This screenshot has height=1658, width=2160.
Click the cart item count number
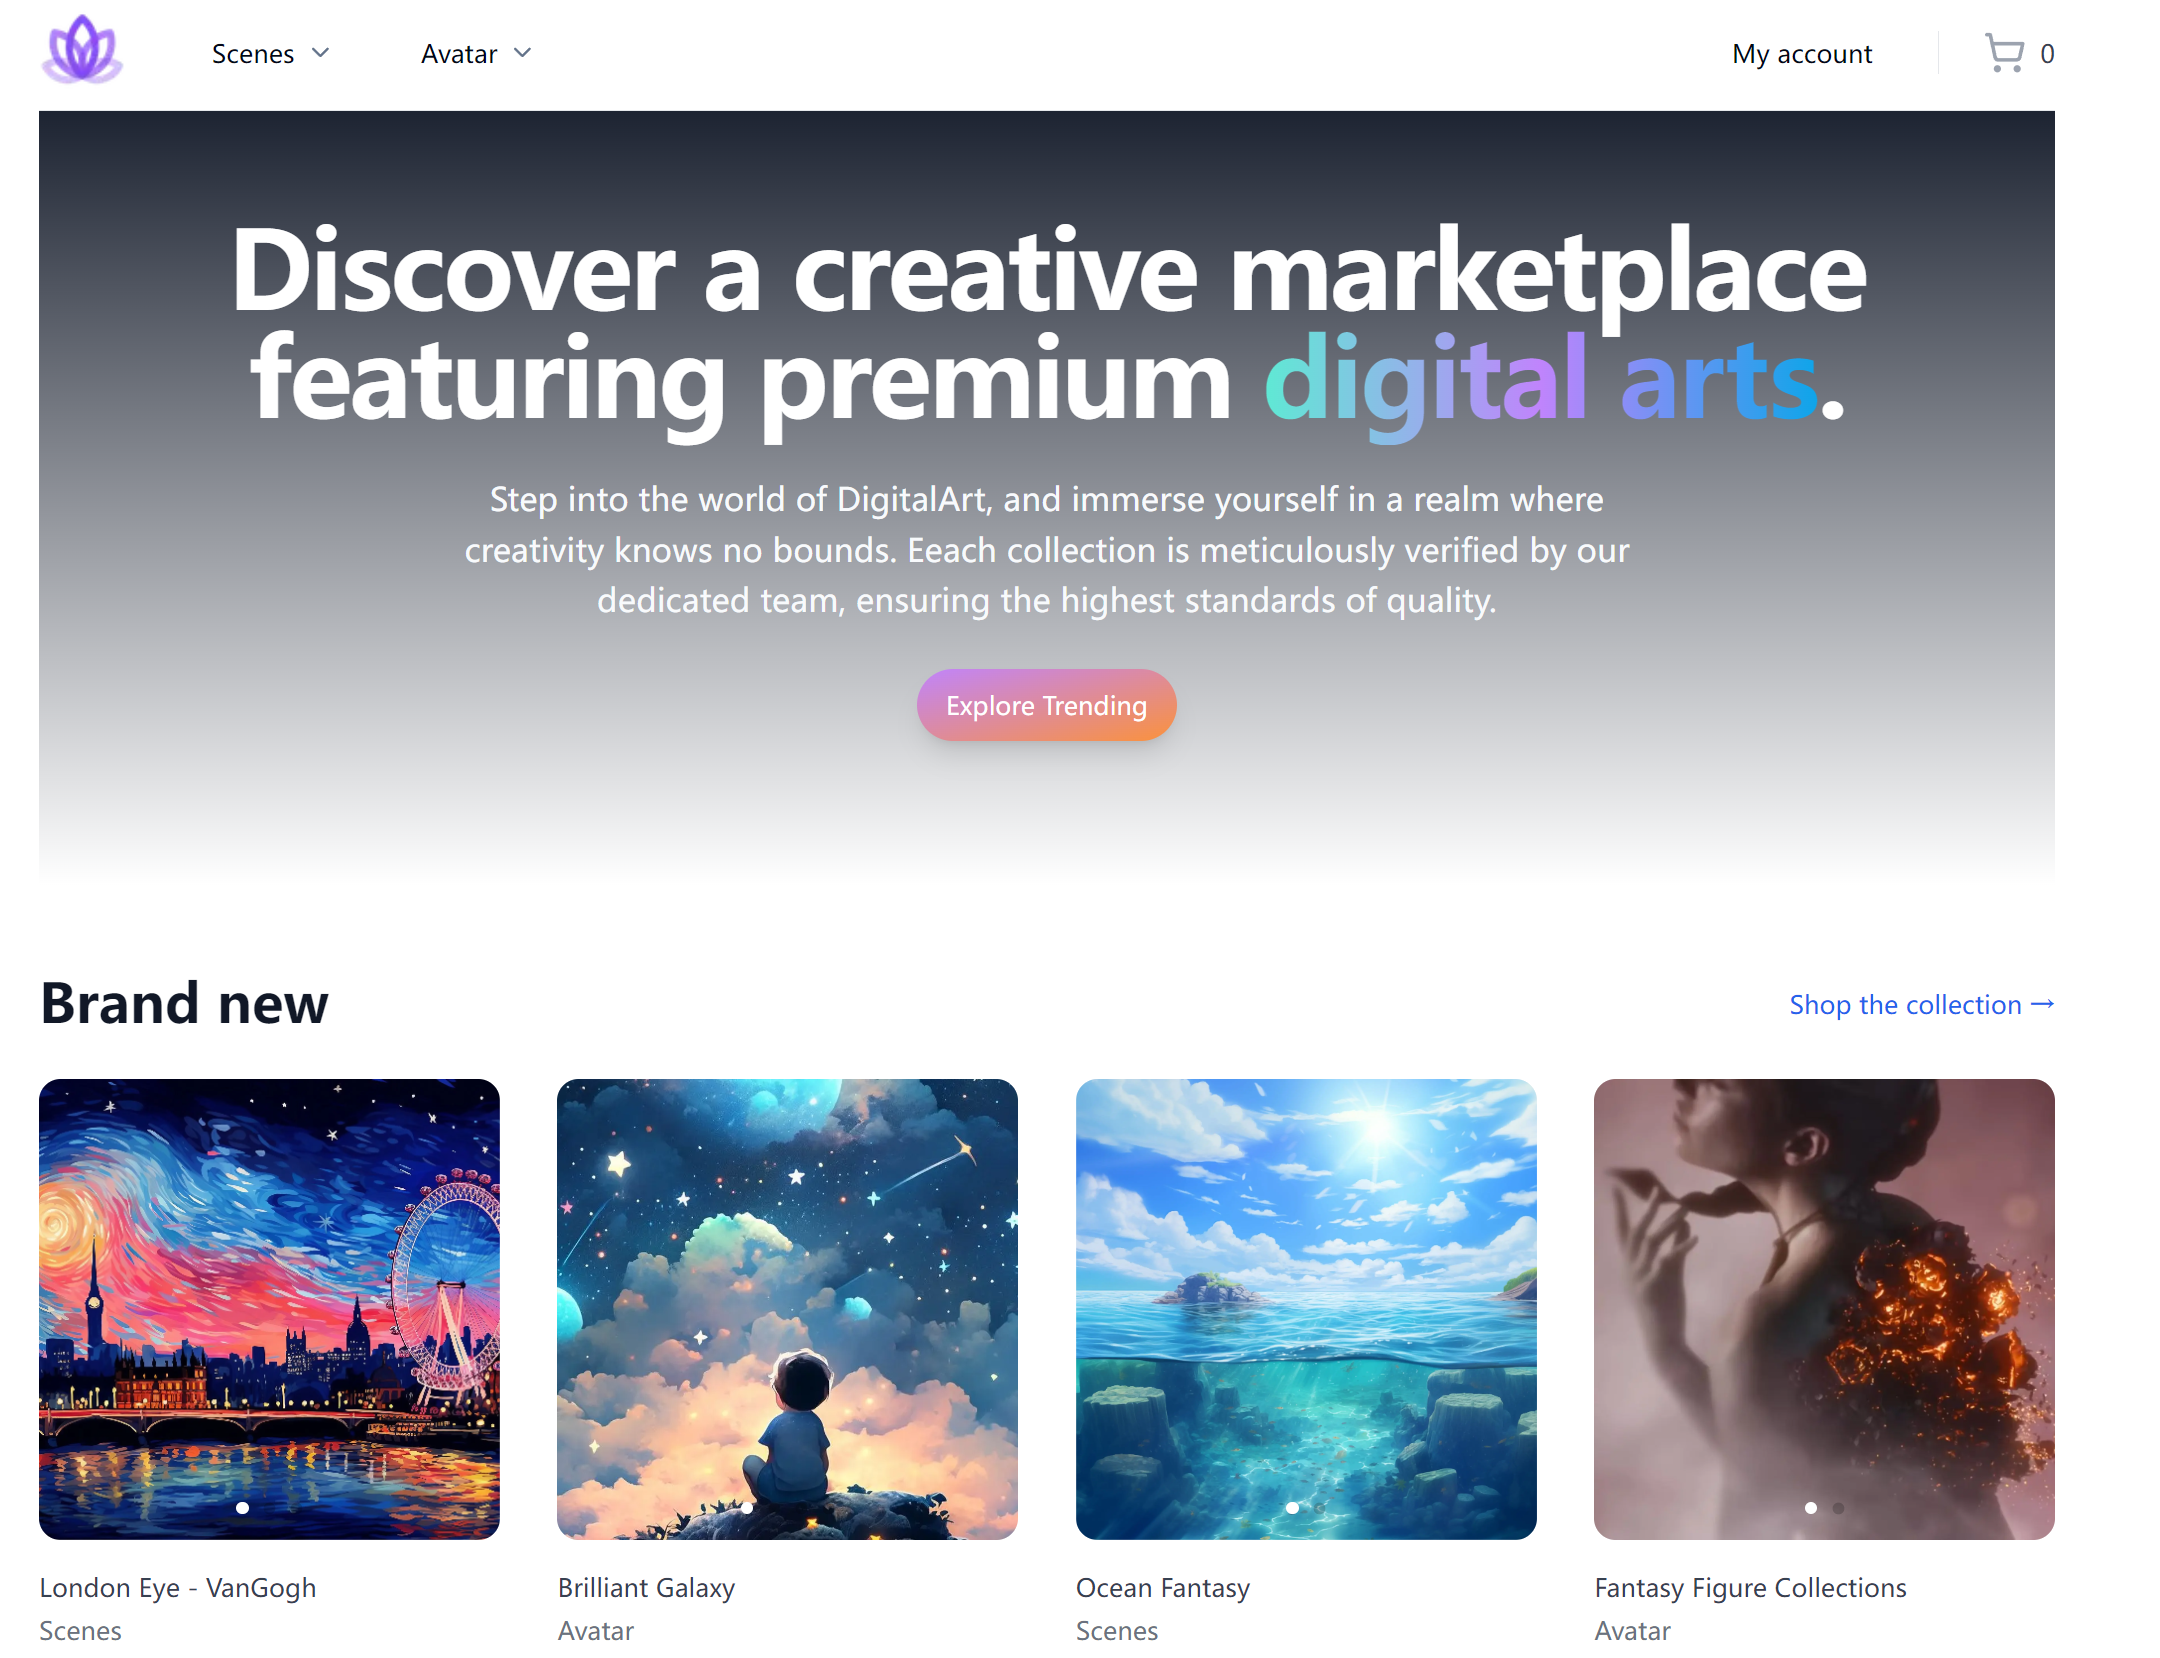2047,54
